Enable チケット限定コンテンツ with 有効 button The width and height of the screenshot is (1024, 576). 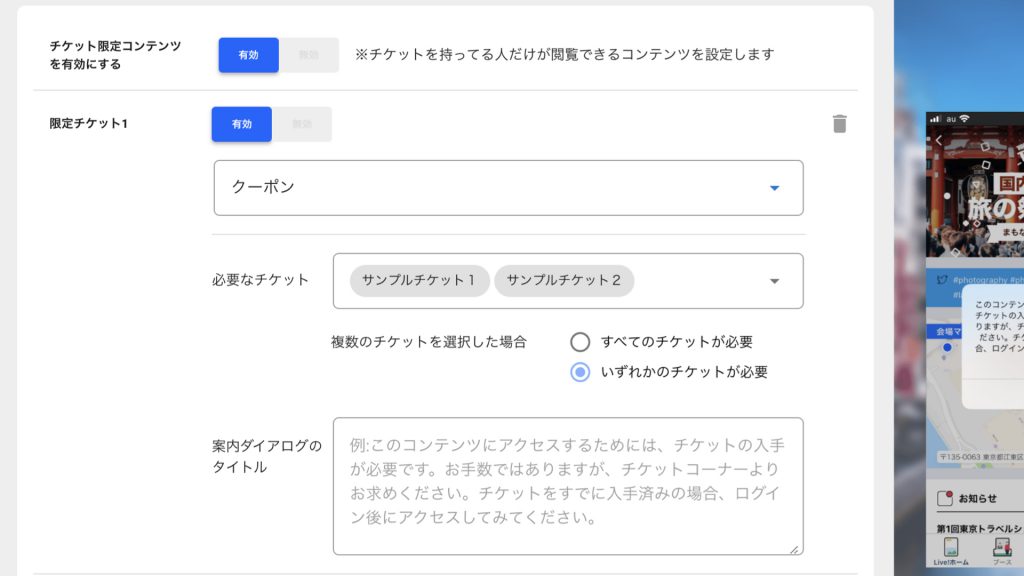point(248,55)
